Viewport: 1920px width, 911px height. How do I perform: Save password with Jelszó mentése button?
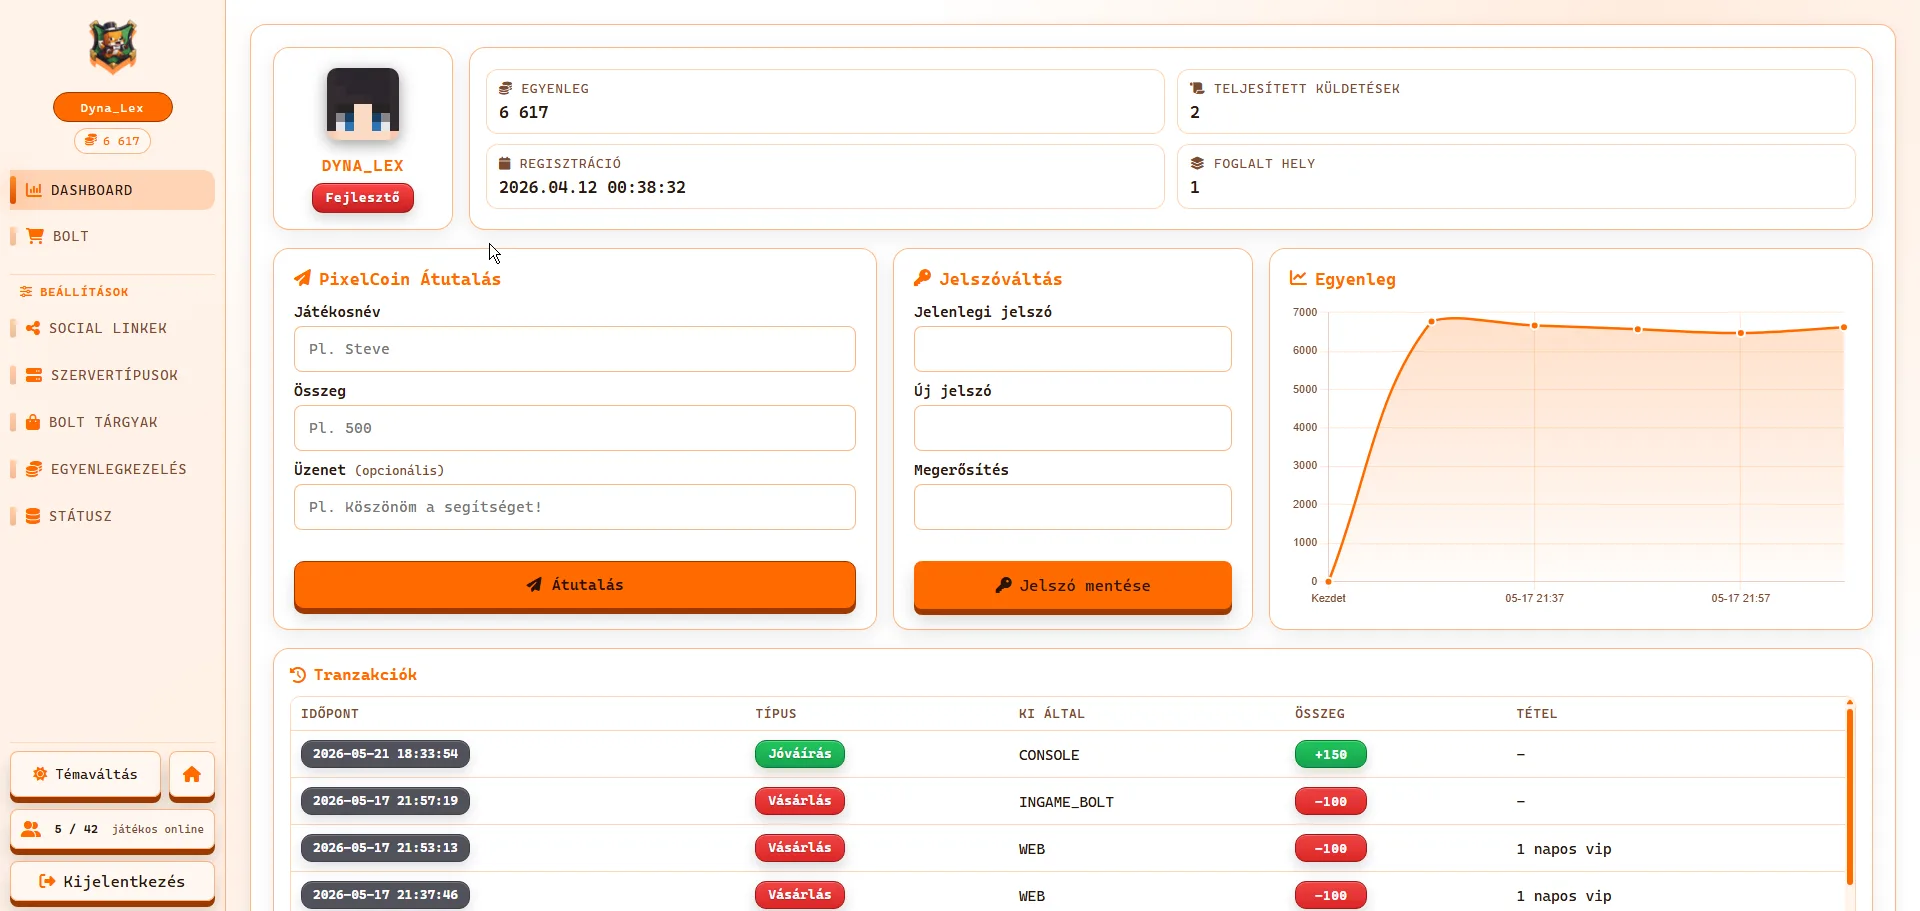pos(1073,585)
